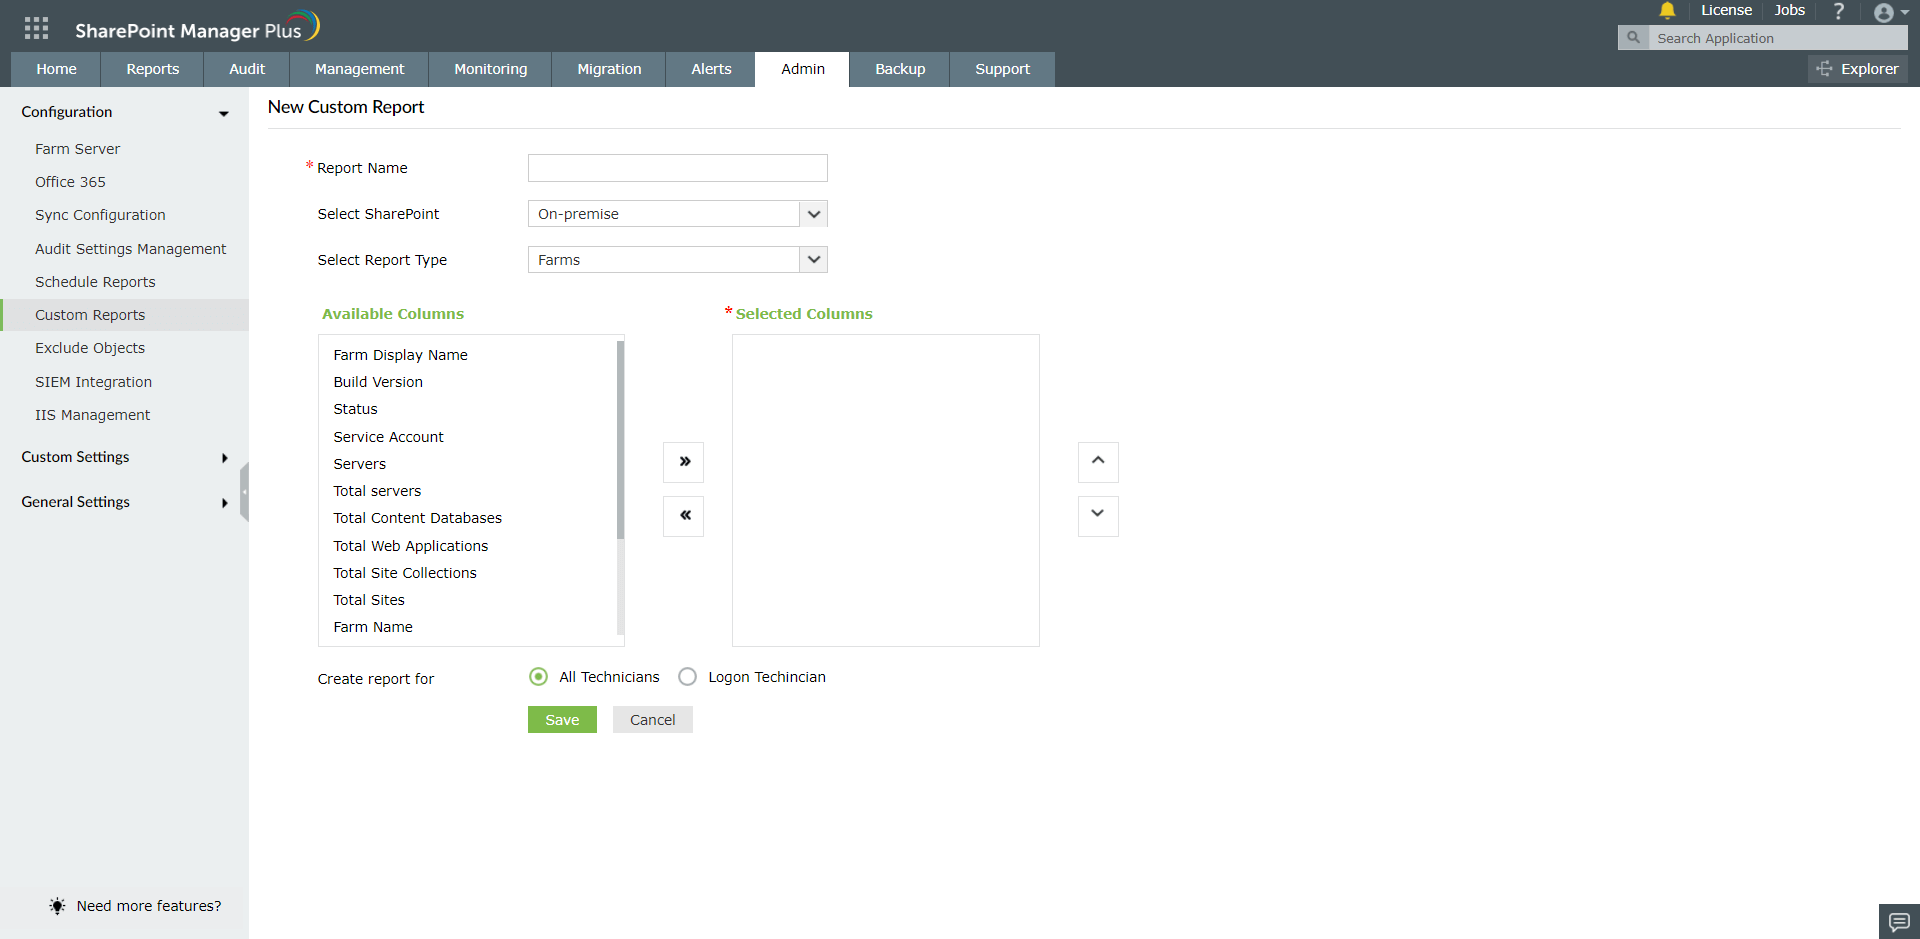This screenshot has height=939, width=1920.
Task: Move columns right with double-arrow button
Action: coord(683,462)
